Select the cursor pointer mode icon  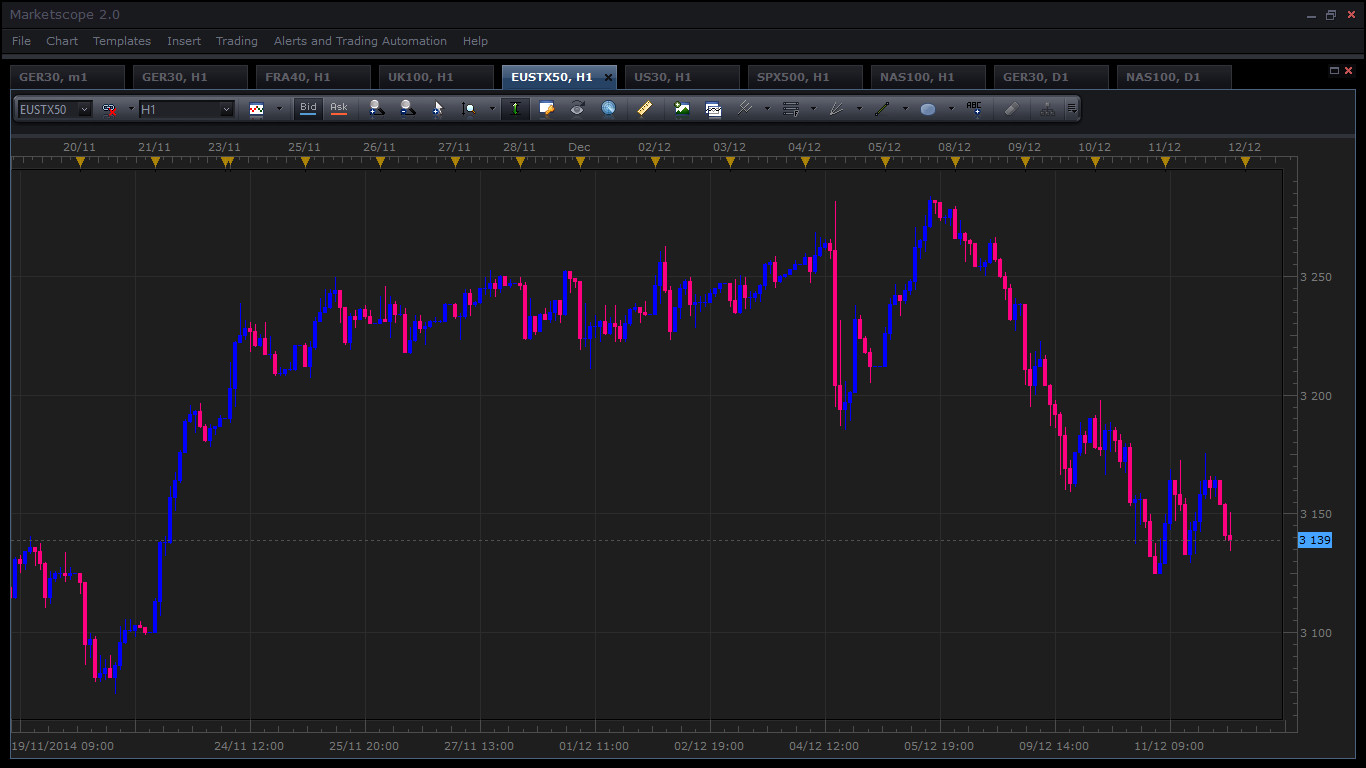(x=437, y=108)
